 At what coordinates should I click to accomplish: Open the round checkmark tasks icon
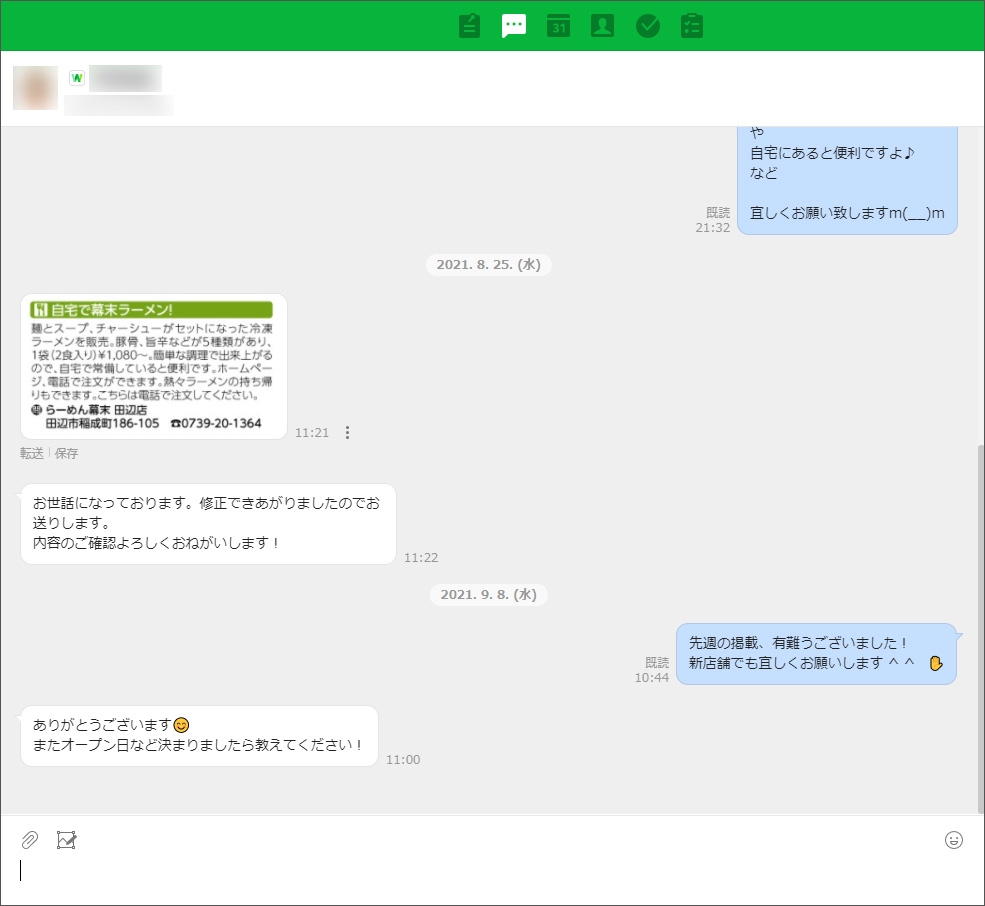[648, 26]
